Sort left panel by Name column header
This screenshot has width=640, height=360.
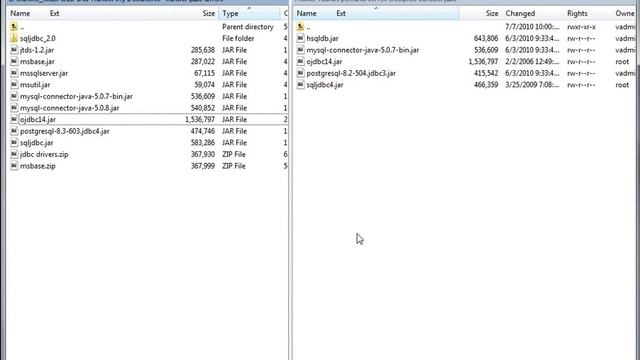tap(20, 13)
